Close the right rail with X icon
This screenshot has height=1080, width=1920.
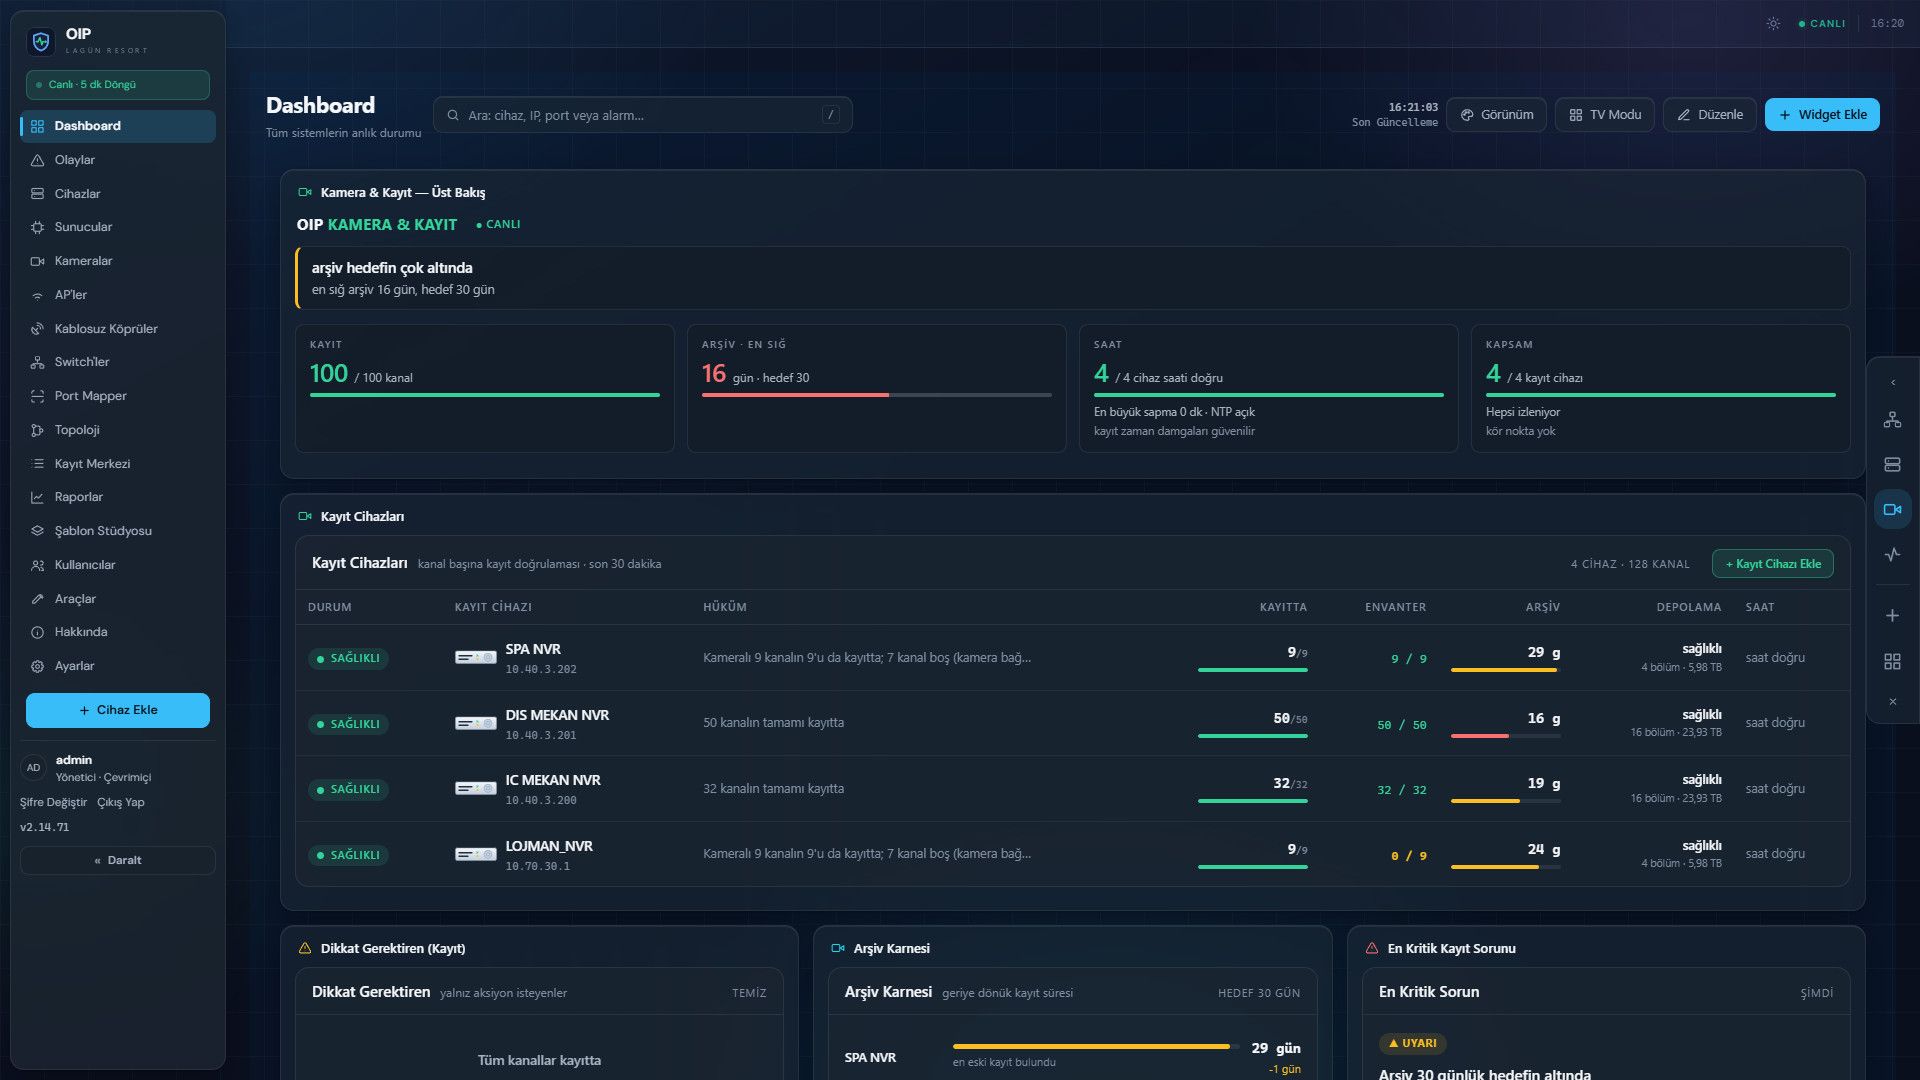point(1892,702)
